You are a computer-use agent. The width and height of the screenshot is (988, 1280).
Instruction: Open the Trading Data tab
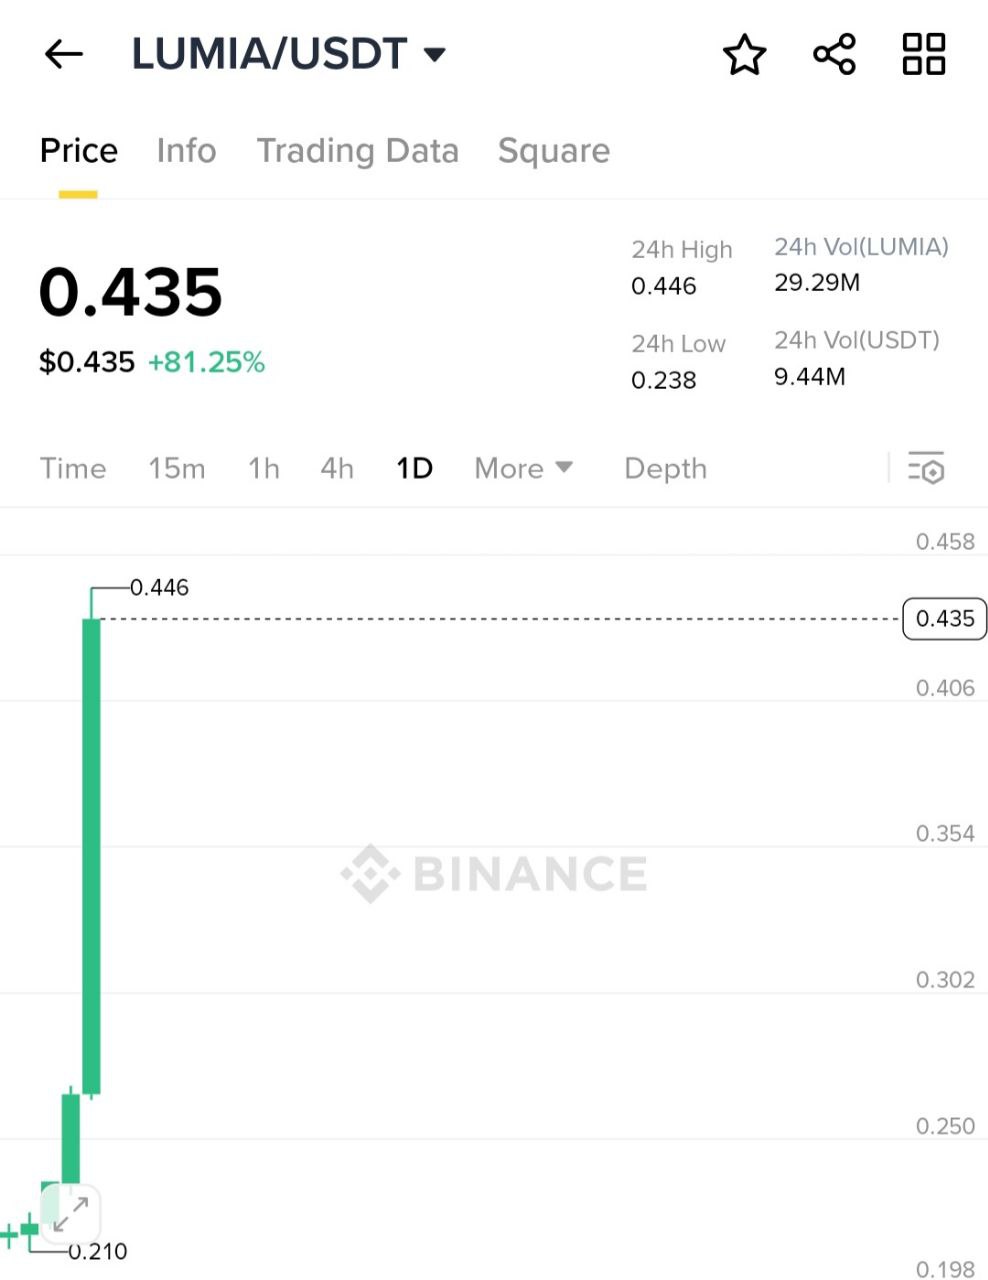tap(357, 151)
